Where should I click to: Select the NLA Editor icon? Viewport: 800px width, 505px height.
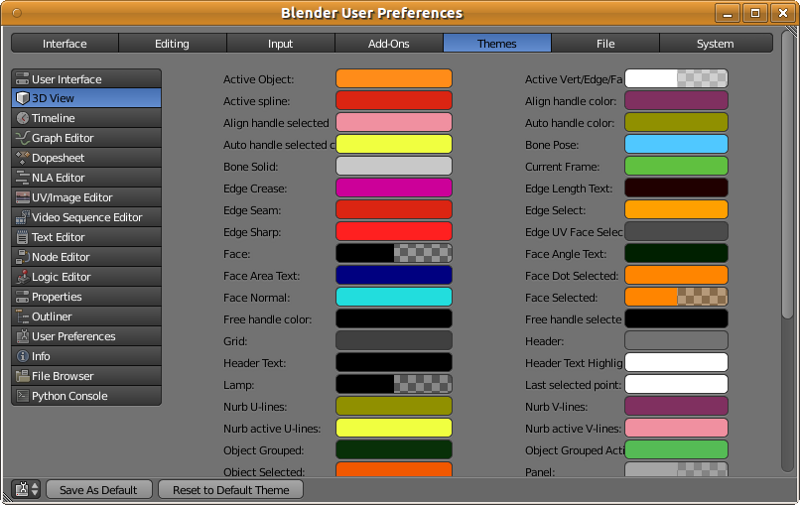[22, 178]
